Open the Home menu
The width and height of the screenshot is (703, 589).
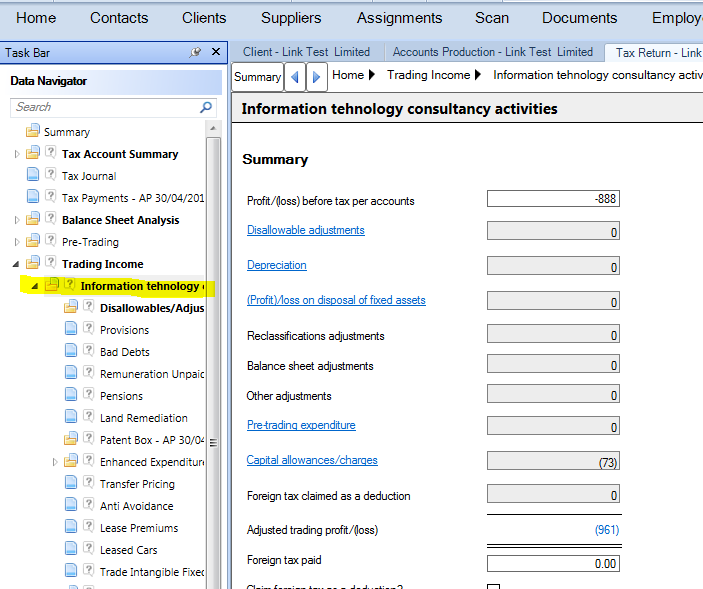point(36,18)
